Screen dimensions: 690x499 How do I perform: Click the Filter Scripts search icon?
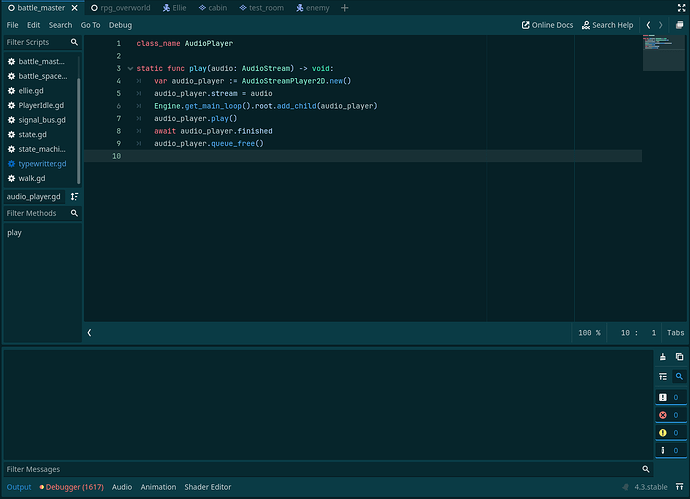point(74,42)
